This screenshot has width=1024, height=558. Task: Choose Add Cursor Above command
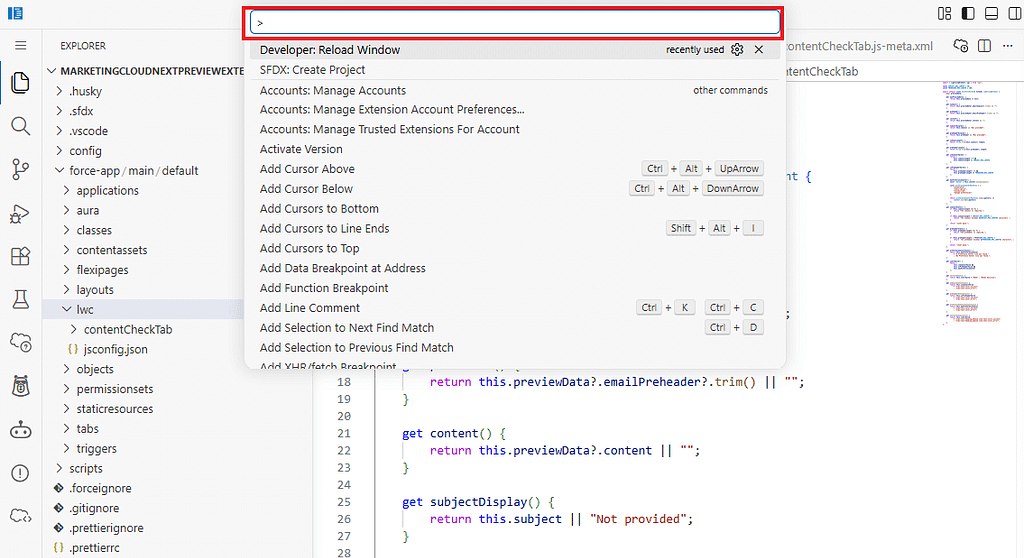(x=515, y=169)
